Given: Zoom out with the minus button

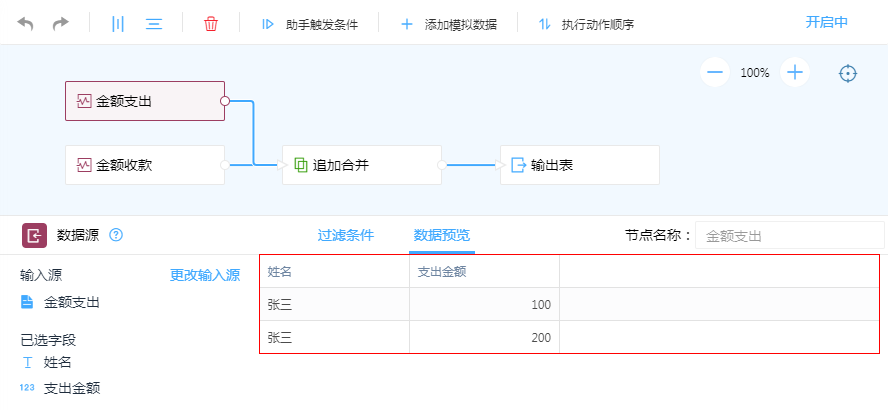Looking at the screenshot, I should coord(714,72).
